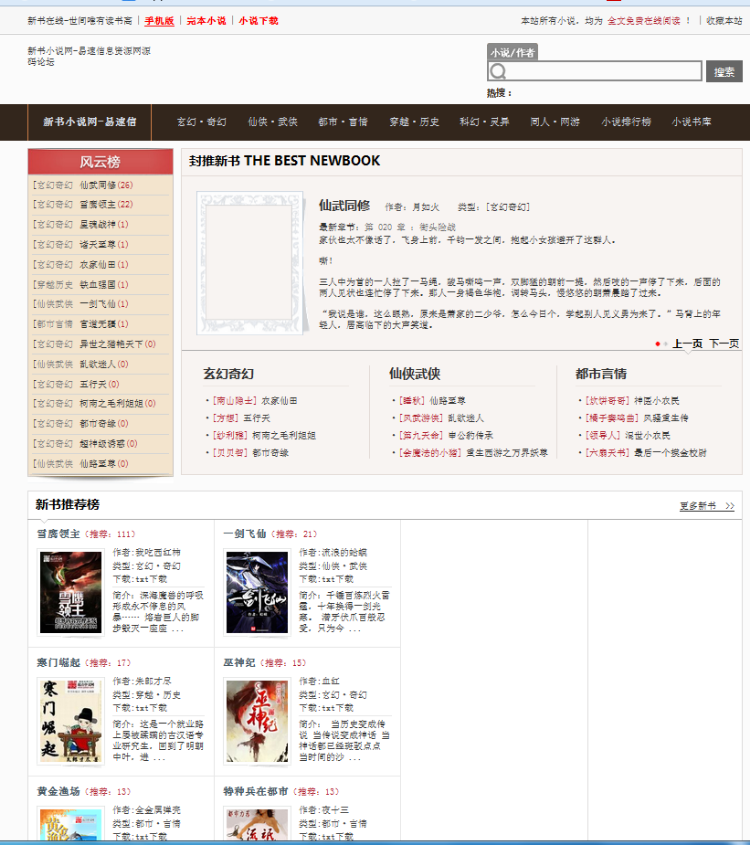Screen dimensions: 750x845
Task: Open the 科幻·灵异 navigation category
Action: tap(484, 122)
